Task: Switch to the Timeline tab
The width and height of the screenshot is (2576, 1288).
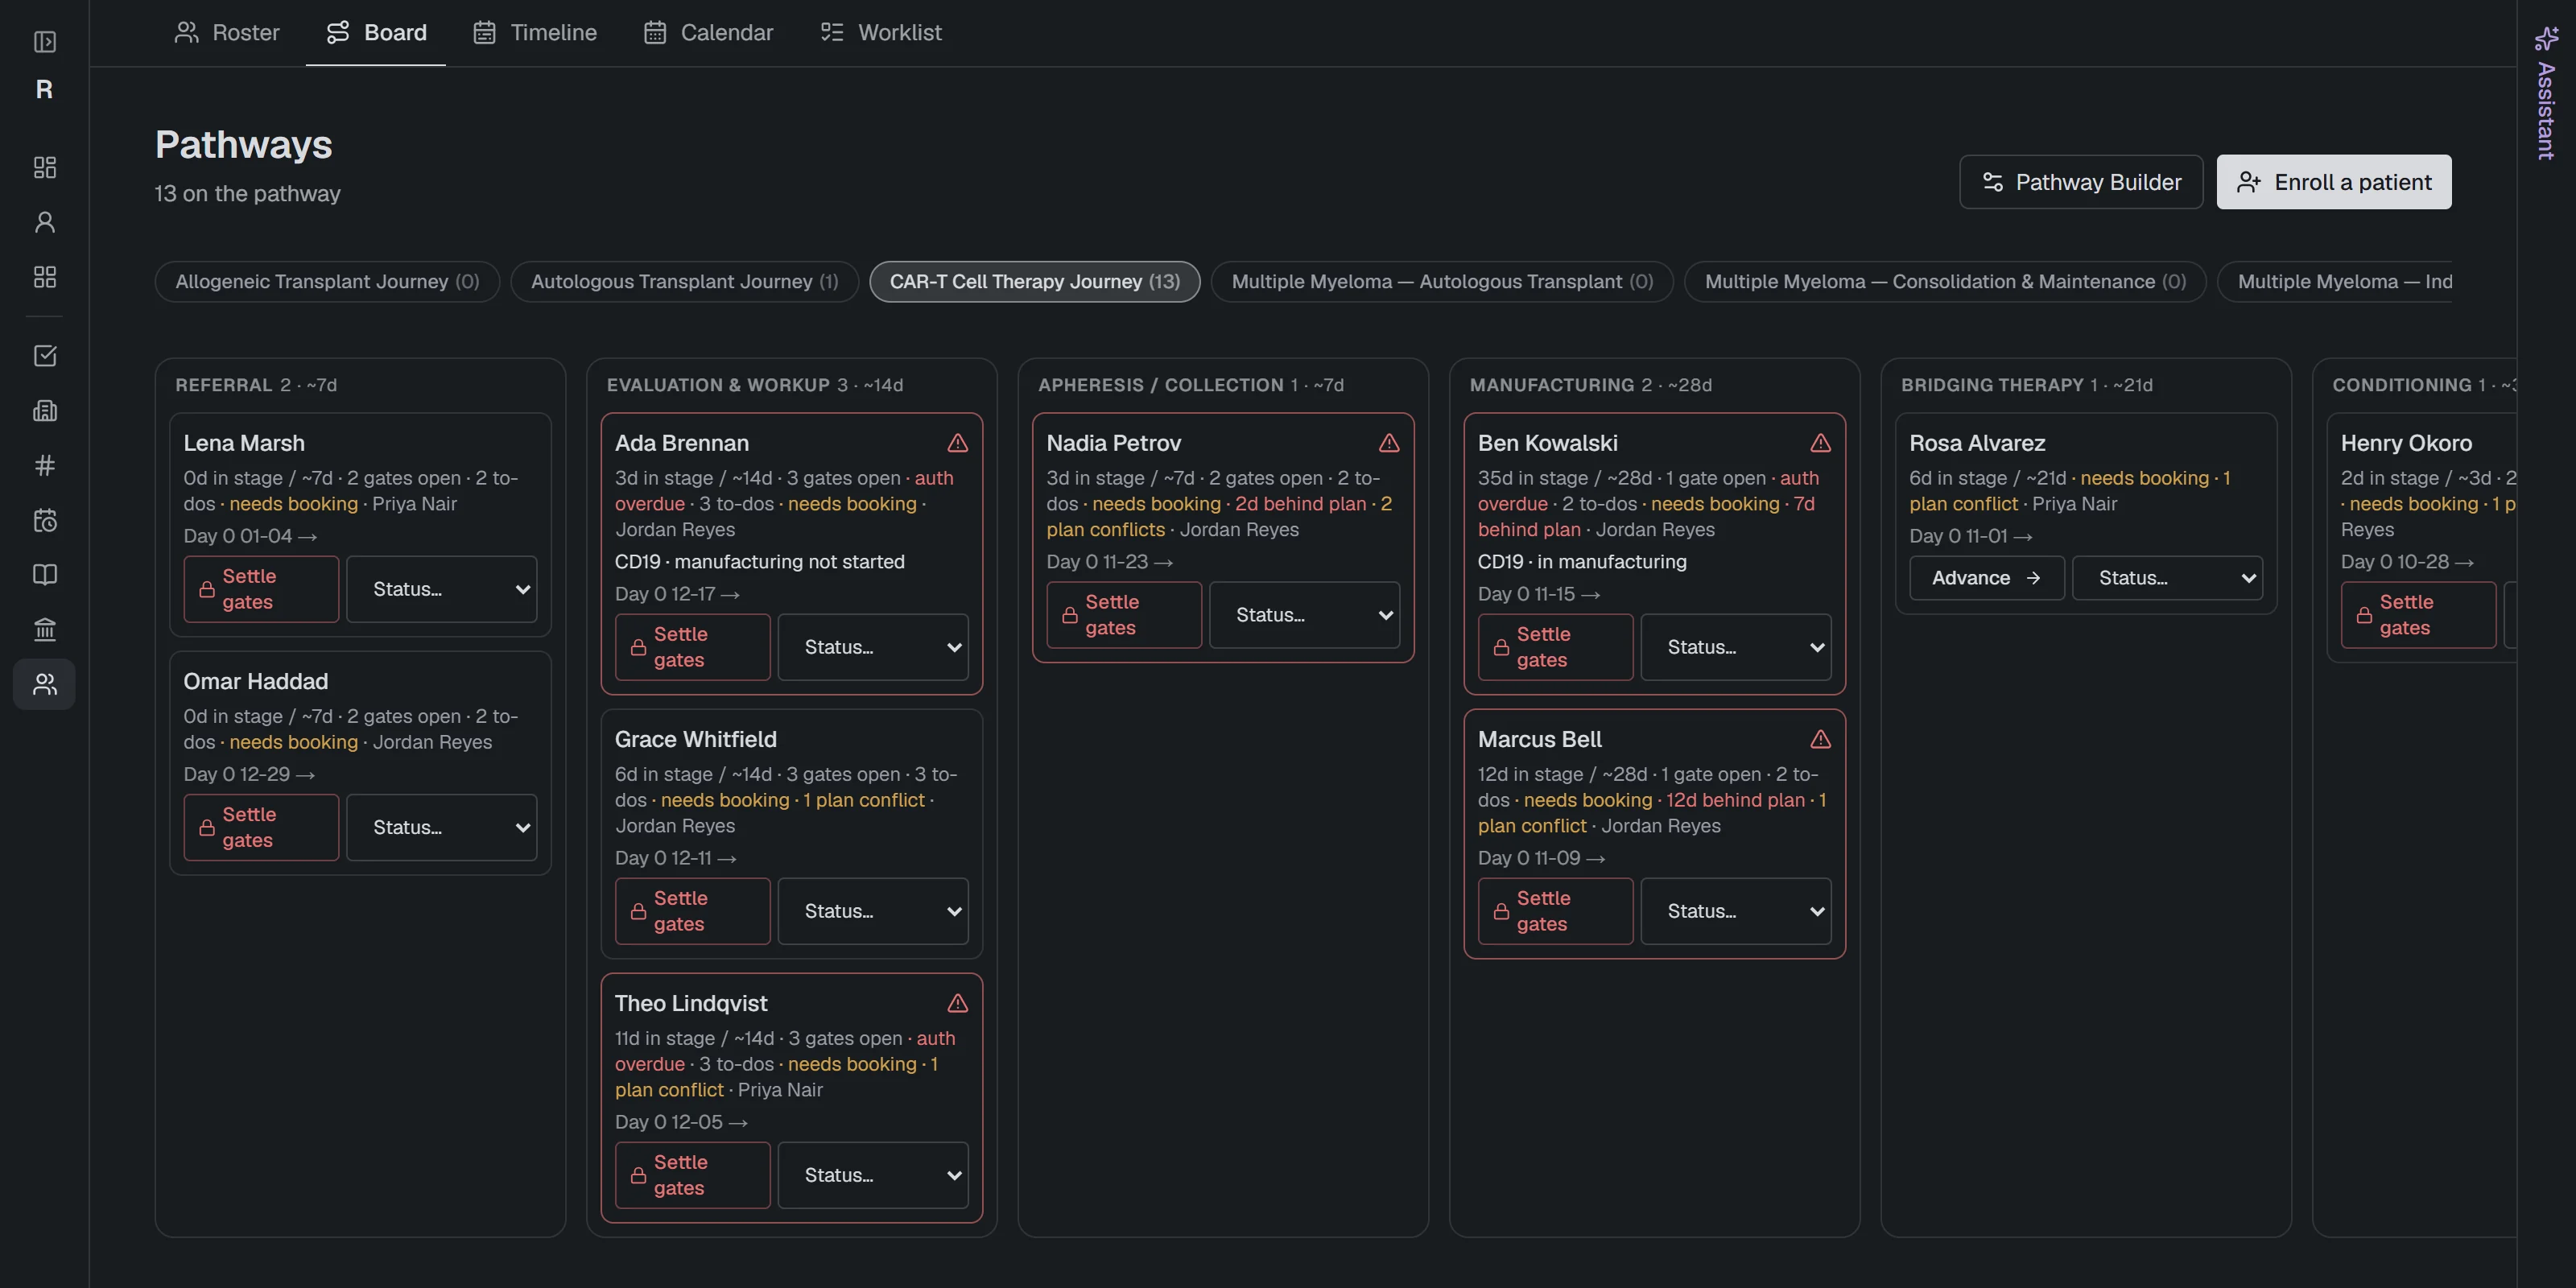Action: pyautogui.click(x=535, y=32)
